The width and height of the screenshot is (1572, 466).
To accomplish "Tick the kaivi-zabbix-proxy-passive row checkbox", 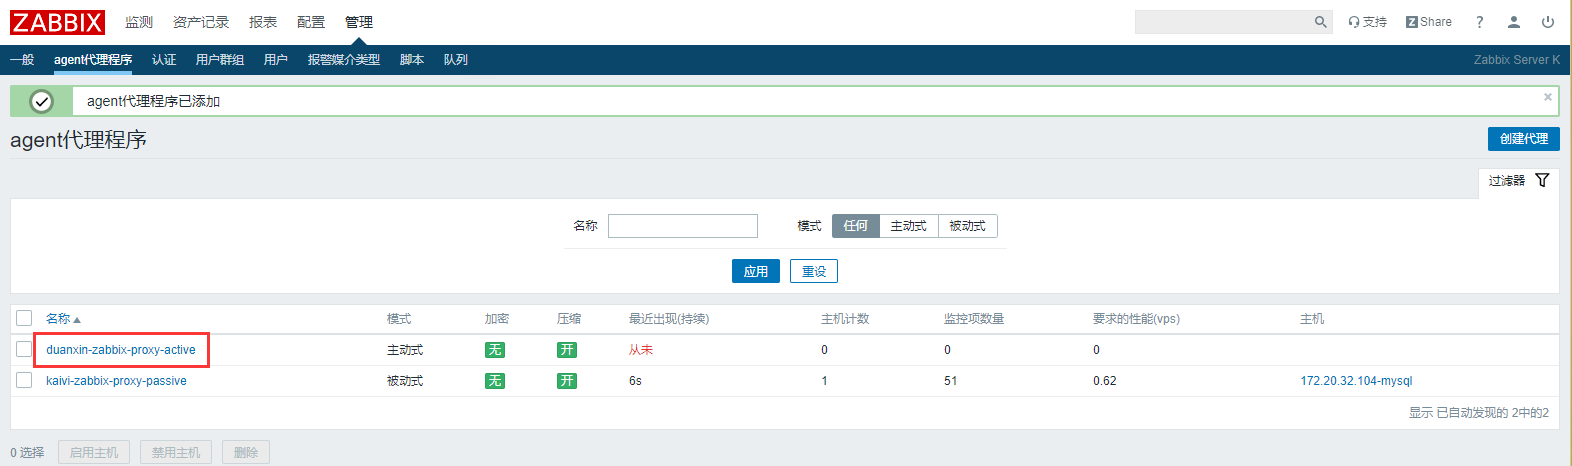I will pyautogui.click(x=24, y=380).
